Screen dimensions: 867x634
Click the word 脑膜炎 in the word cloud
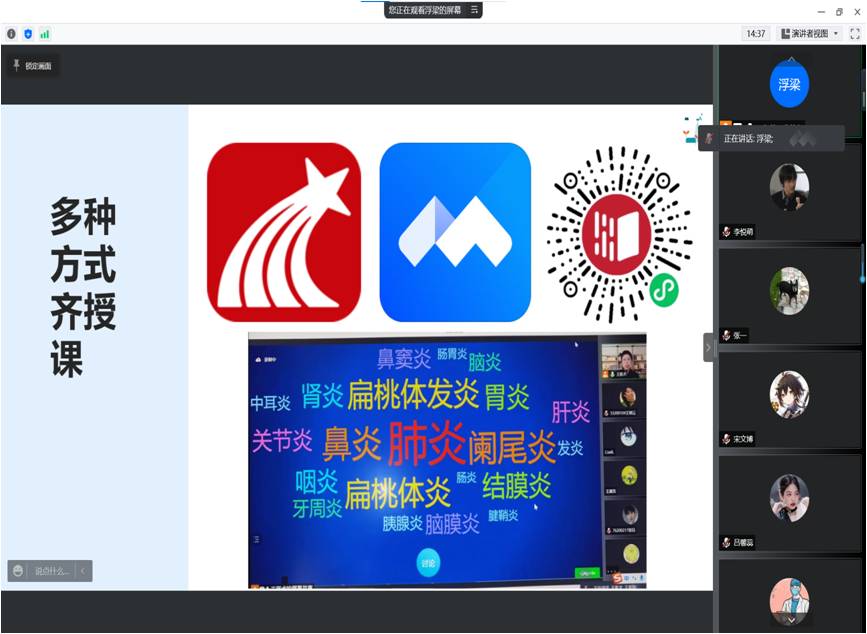click(x=452, y=524)
